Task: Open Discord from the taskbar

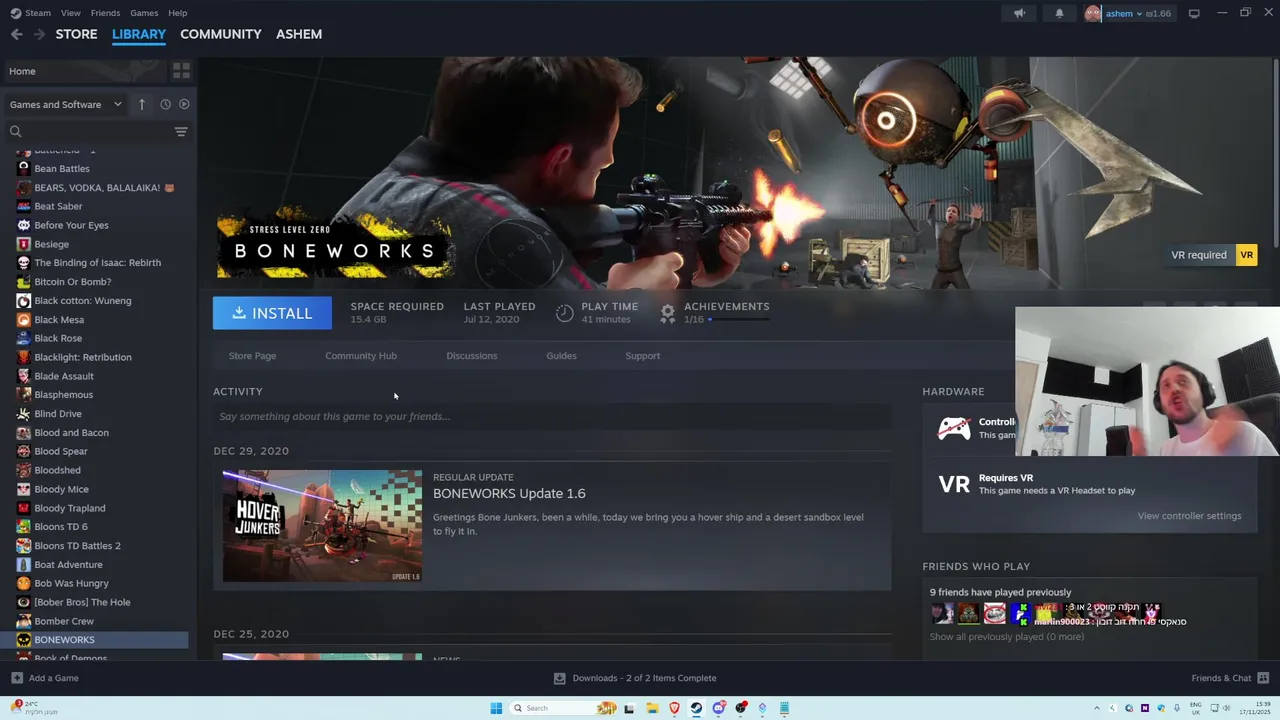Action: click(x=718, y=708)
